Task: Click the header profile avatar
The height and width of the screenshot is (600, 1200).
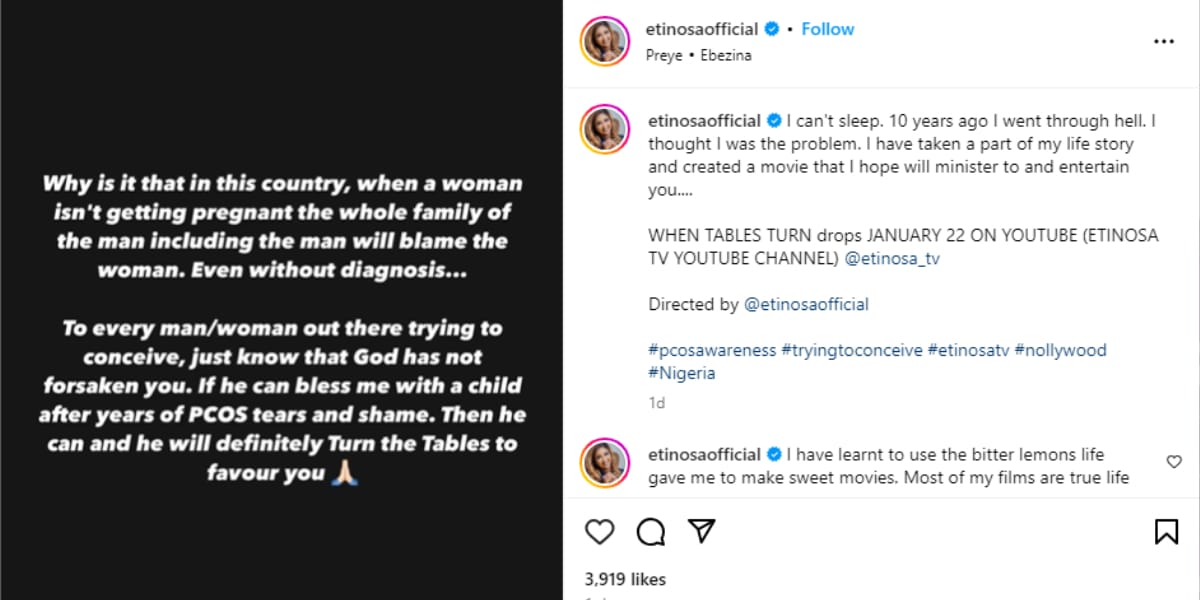Action: tap(605, 41)
